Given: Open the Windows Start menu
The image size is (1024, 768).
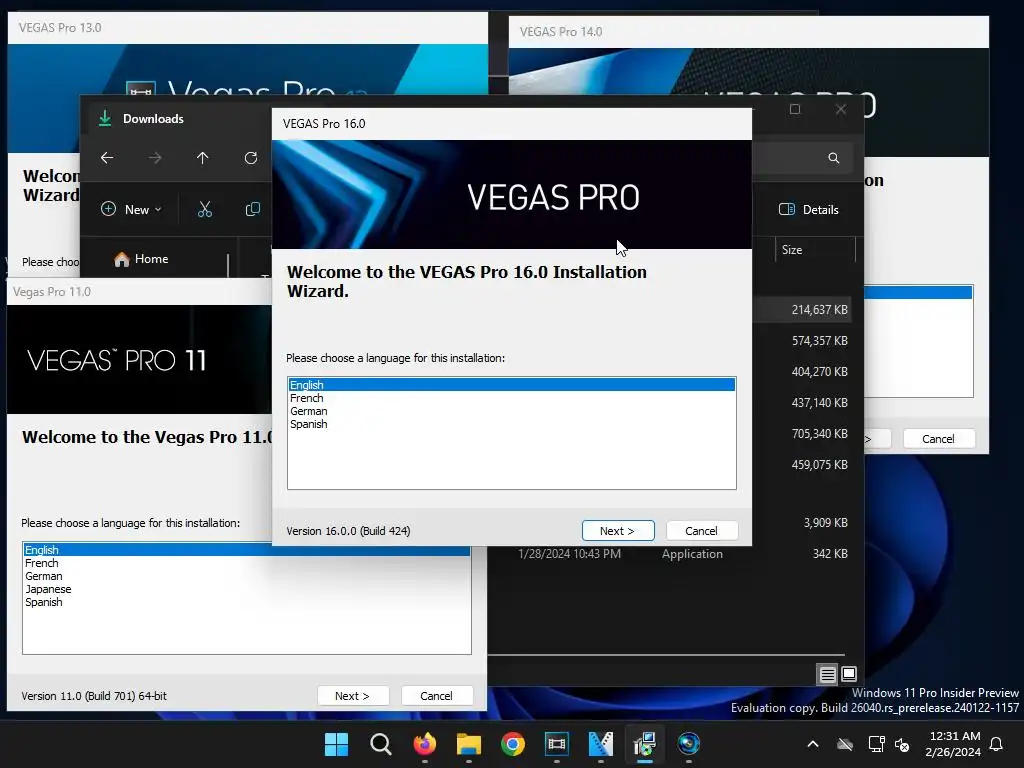Looking at the screenshot, I should click(x=336, y=744).
